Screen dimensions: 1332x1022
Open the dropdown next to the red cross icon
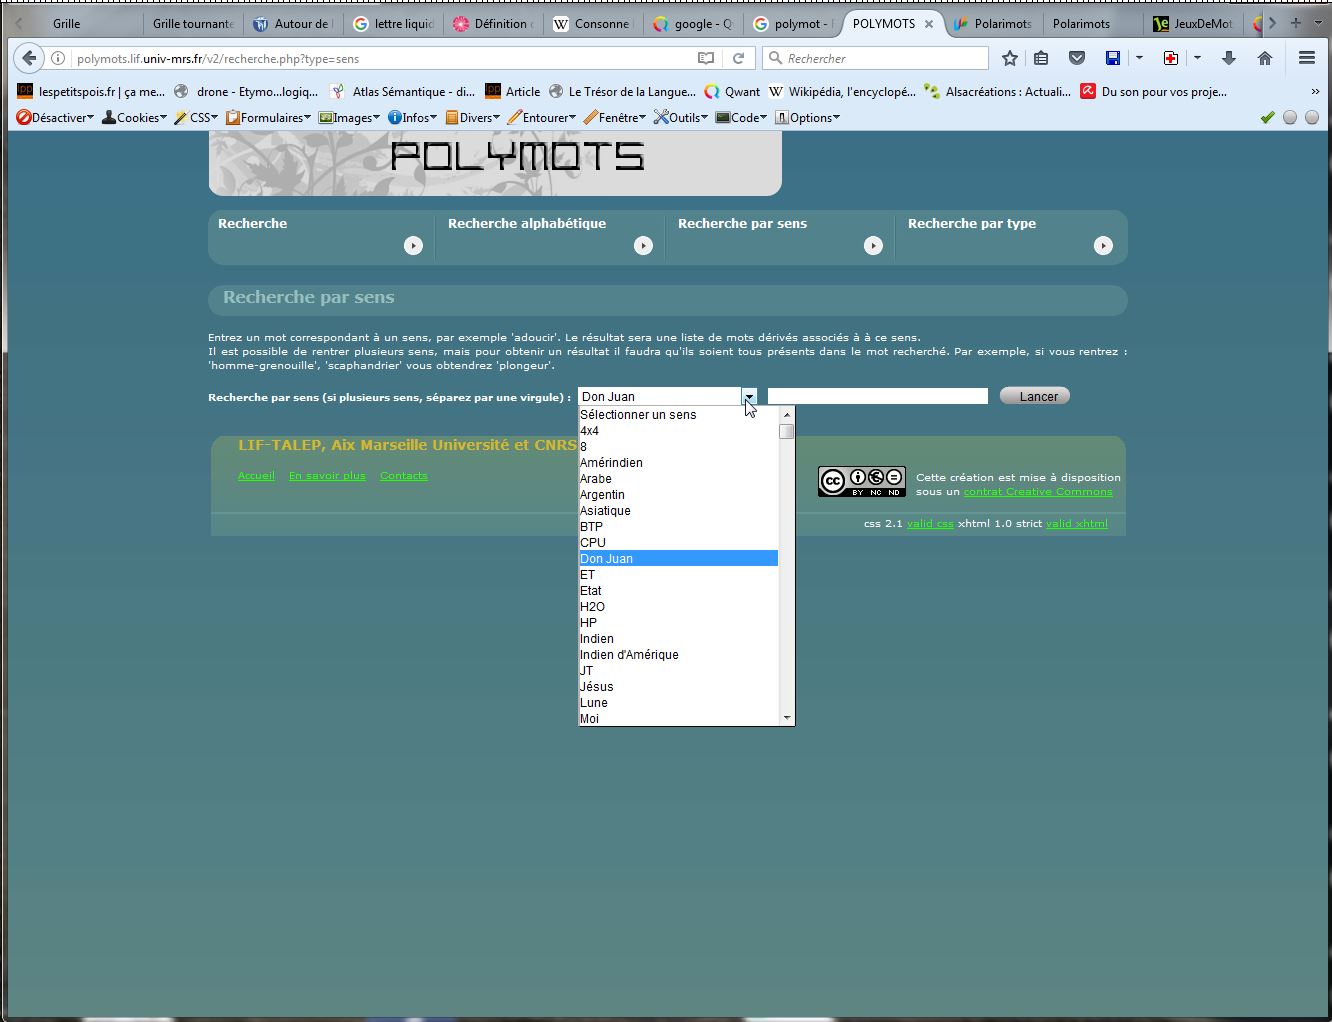pyautogui.click(x=1197, y=58)
